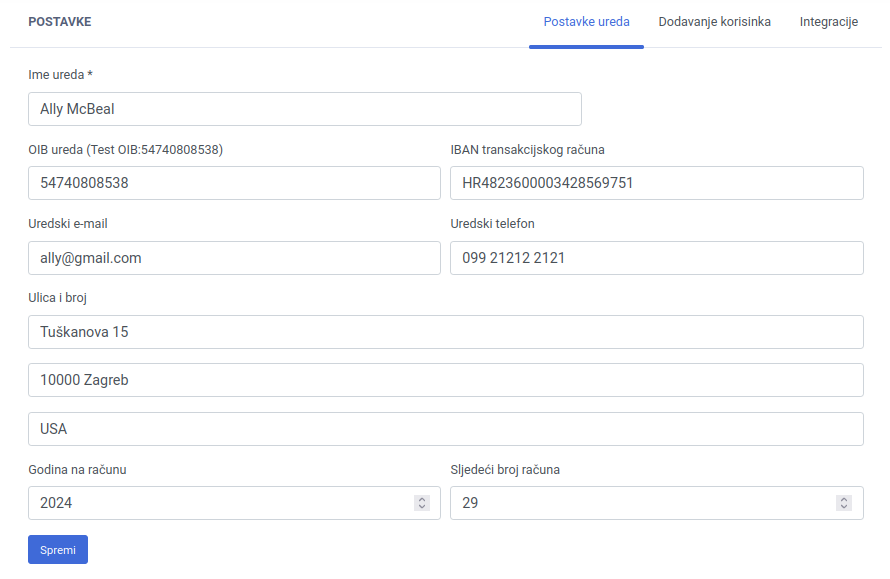Decrease Sljedeći broj računa with down arrow
The image size is (890, 579).
pyautogui.click(x=844, y=508)
